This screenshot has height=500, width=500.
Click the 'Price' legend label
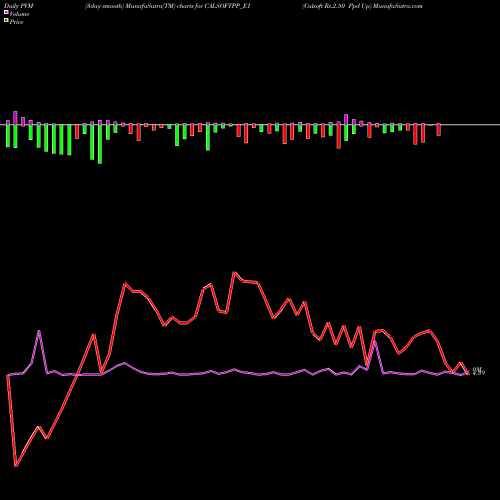[16, 22]
